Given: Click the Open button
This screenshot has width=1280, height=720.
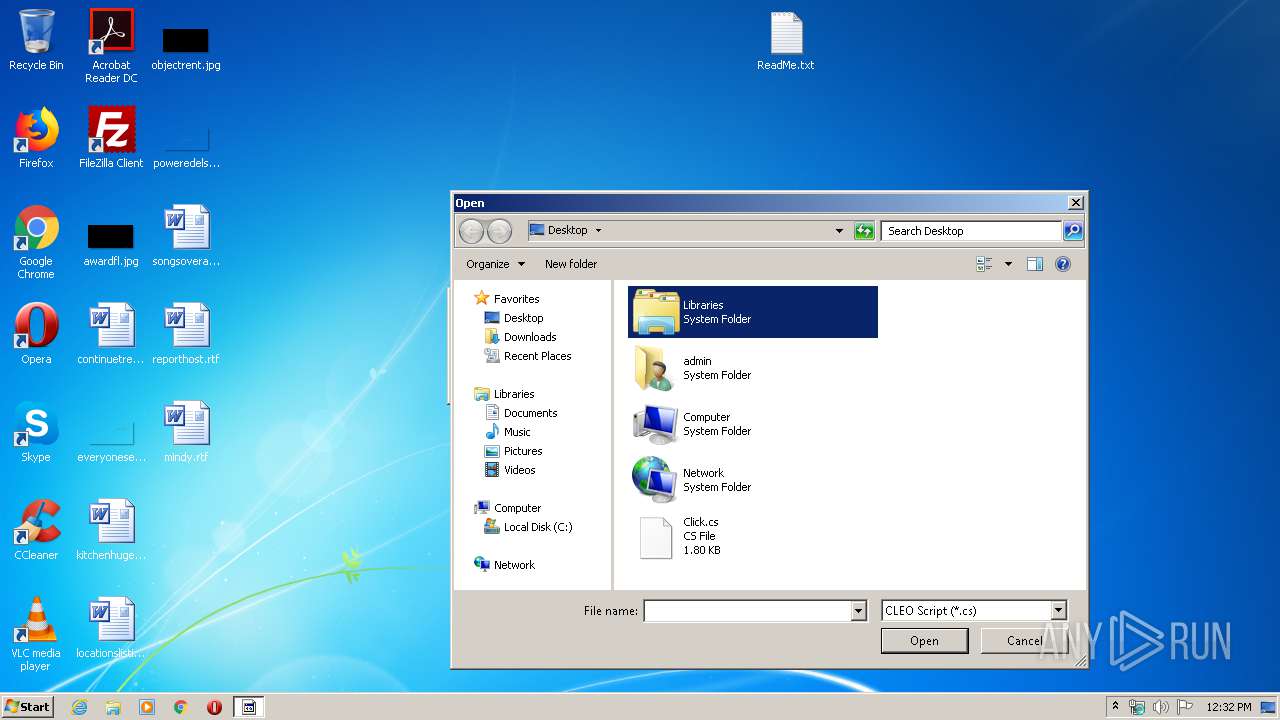Looking at the screenshot, I should 924,641.
